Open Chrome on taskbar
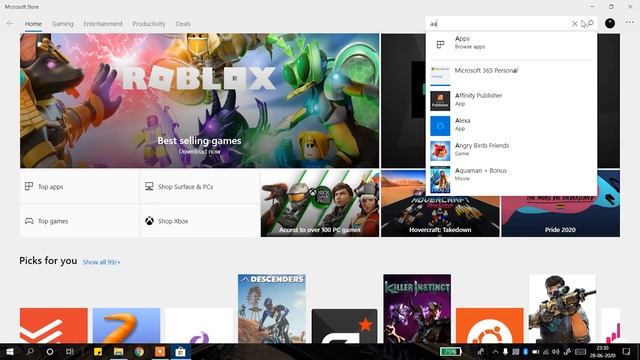This screenshot has width=640, height=360. (139, 351)
